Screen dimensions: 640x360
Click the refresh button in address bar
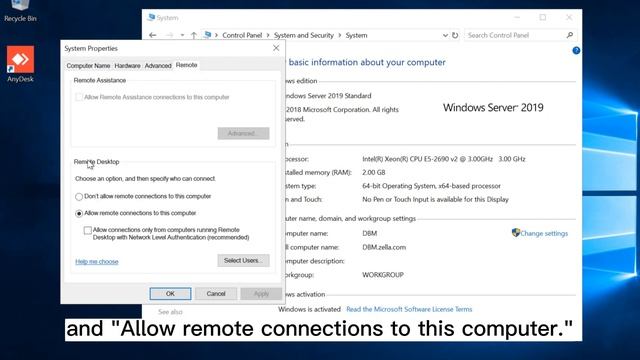pos(455,36)
